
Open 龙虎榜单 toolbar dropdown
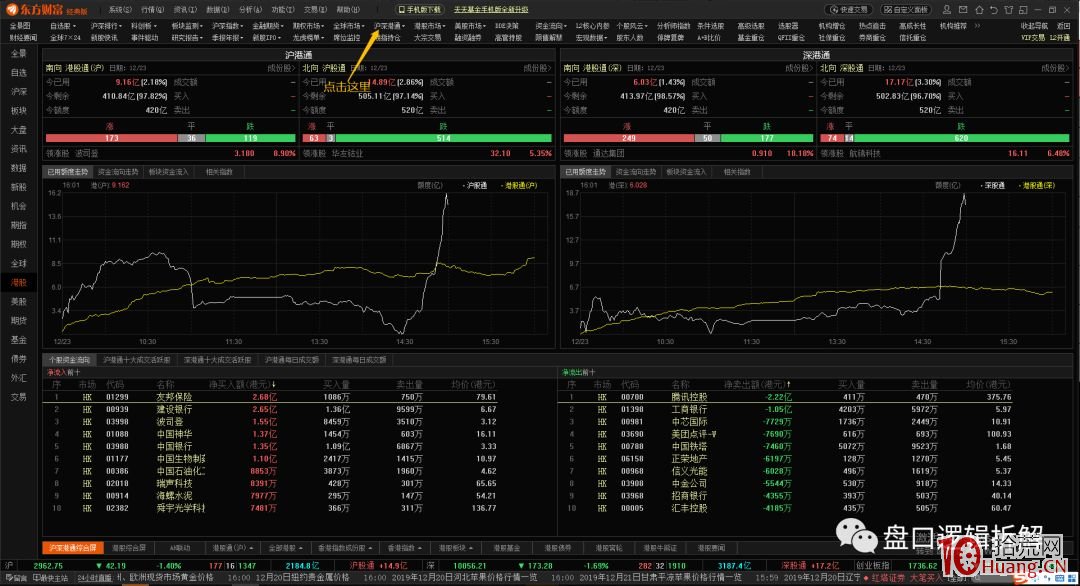point(309,38)
